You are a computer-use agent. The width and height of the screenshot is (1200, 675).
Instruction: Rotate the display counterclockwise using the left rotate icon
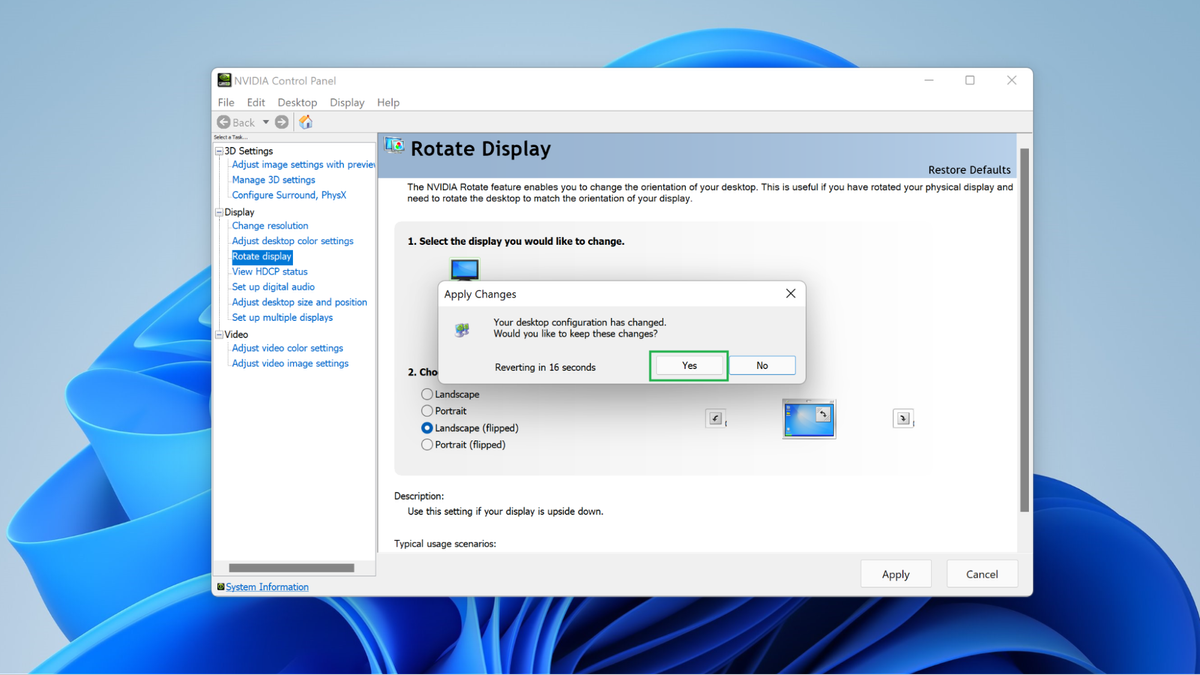click(x=715, y=418)
